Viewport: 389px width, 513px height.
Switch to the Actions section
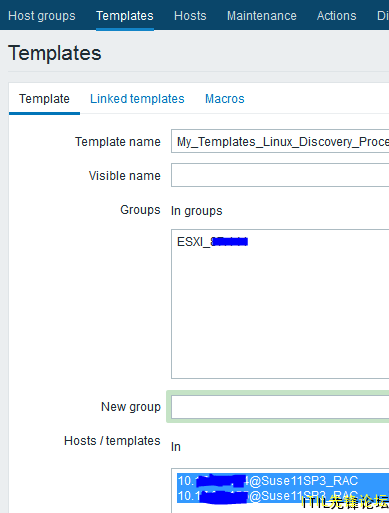pos(336,16)
